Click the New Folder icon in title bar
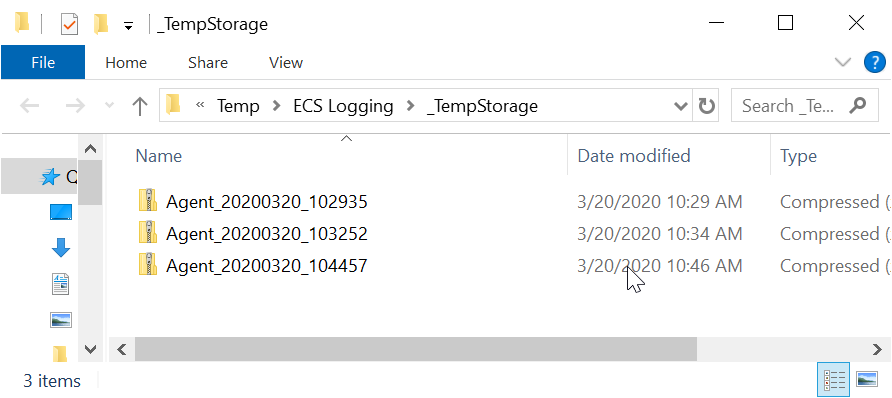 coord(101,24)
